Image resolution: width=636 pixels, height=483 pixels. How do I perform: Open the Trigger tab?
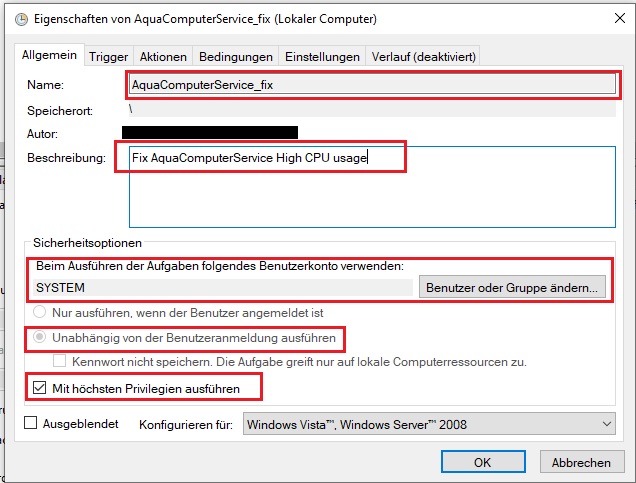pos(108,57)
